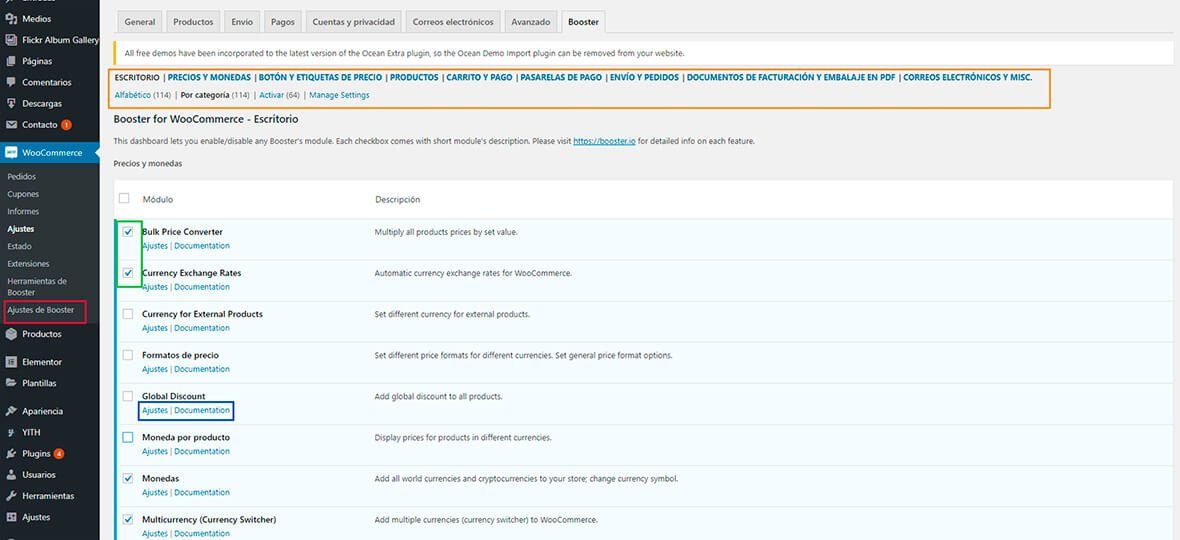The height and width of the screenshot is (540, 1180).
Task: Open the Envío tab
Action: (242, 22)
